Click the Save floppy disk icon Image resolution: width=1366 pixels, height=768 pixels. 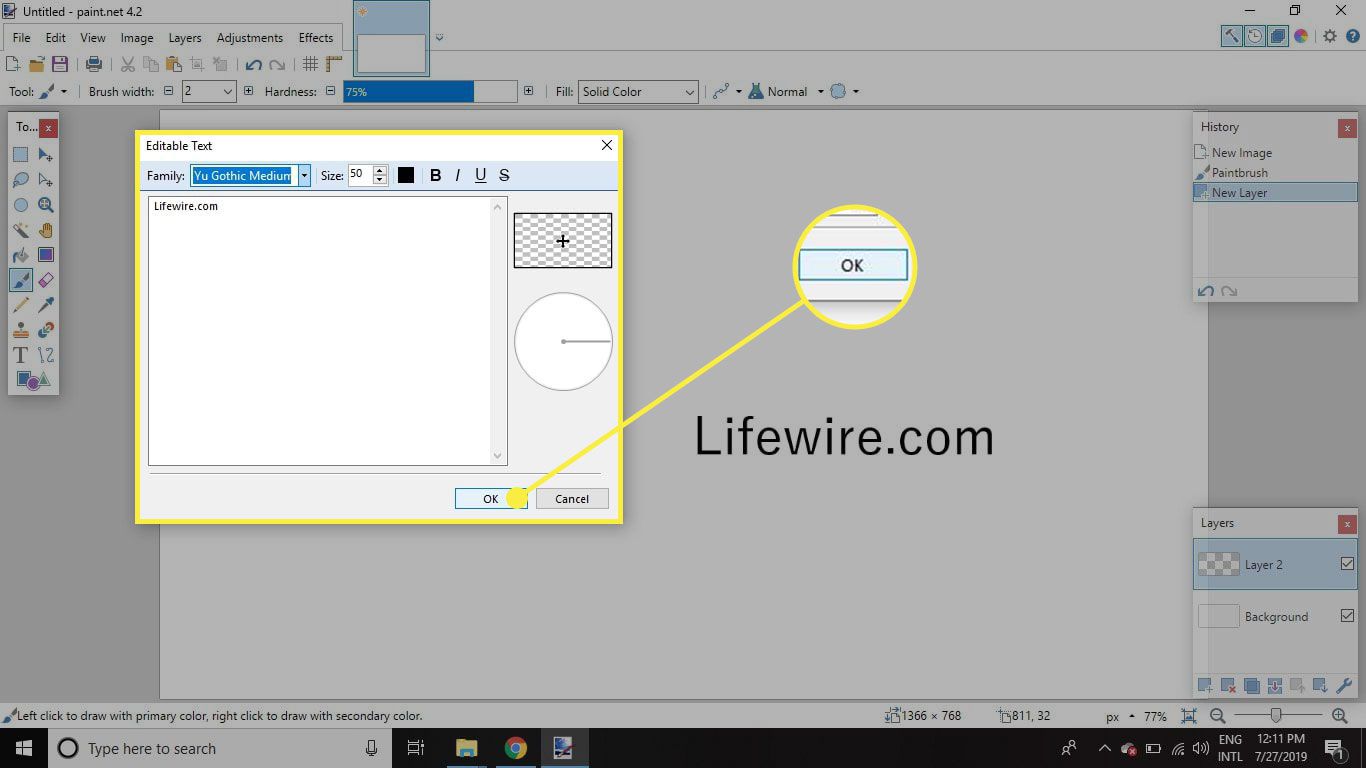coord(60,64)
